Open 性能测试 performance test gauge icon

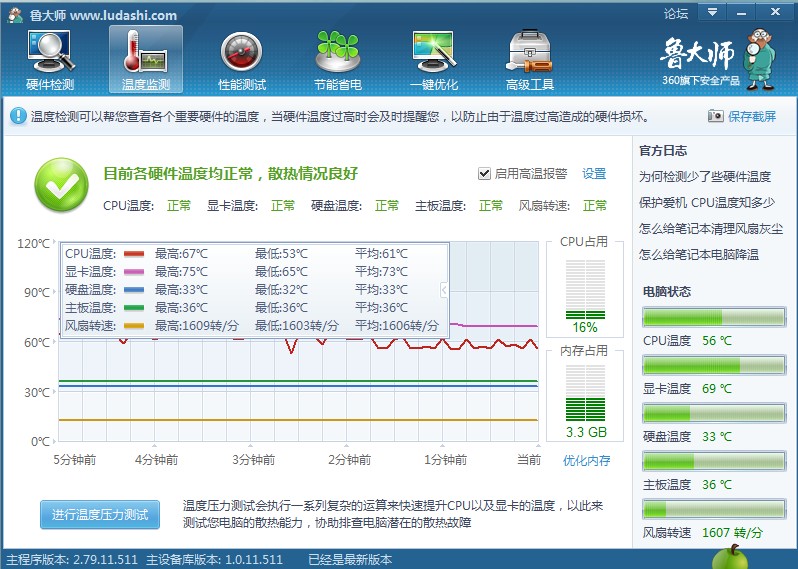pos(242,60)
